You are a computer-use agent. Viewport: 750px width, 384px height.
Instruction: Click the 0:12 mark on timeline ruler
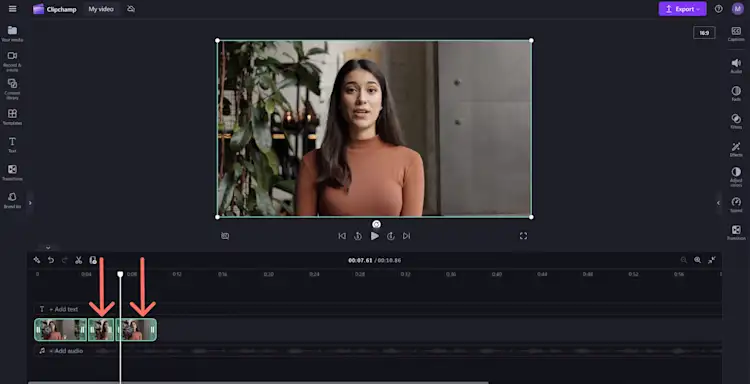[177, 274]
